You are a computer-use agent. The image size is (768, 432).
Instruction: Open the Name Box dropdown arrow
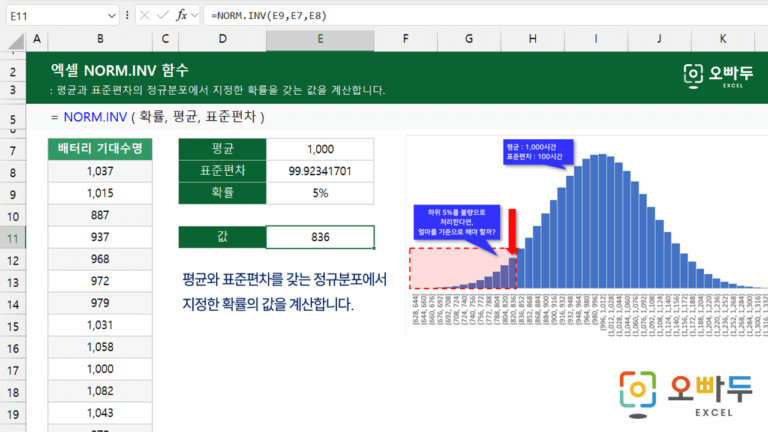click(x=111, y=16)
